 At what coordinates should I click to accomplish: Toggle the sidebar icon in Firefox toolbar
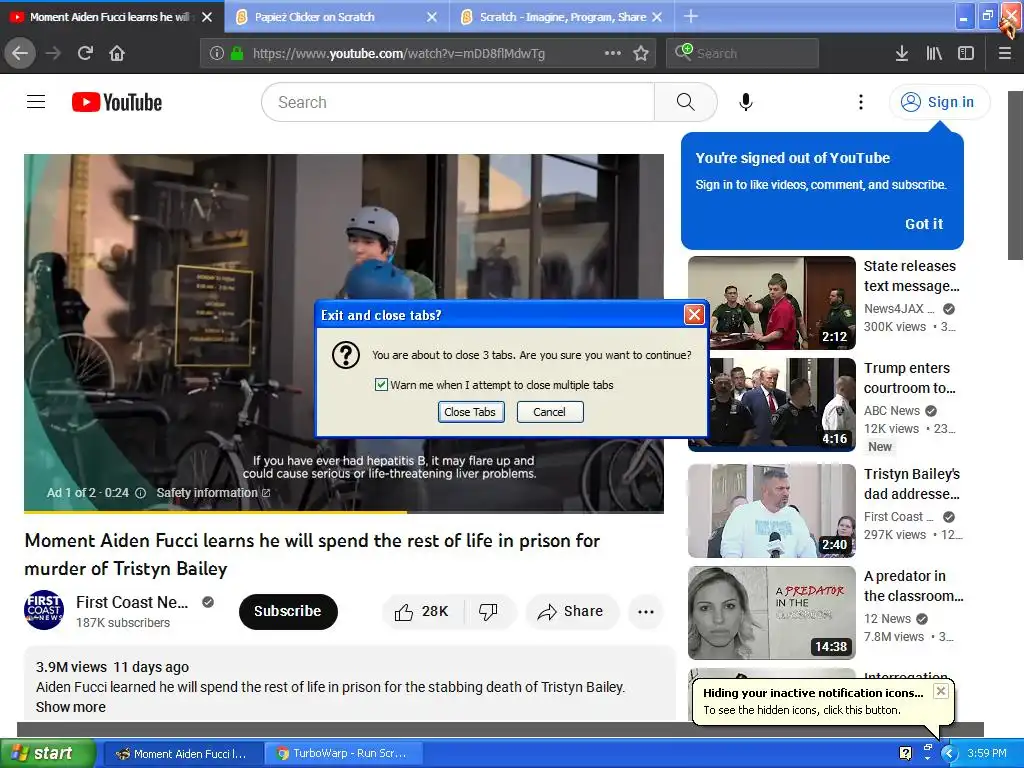[x=966, y=54]
